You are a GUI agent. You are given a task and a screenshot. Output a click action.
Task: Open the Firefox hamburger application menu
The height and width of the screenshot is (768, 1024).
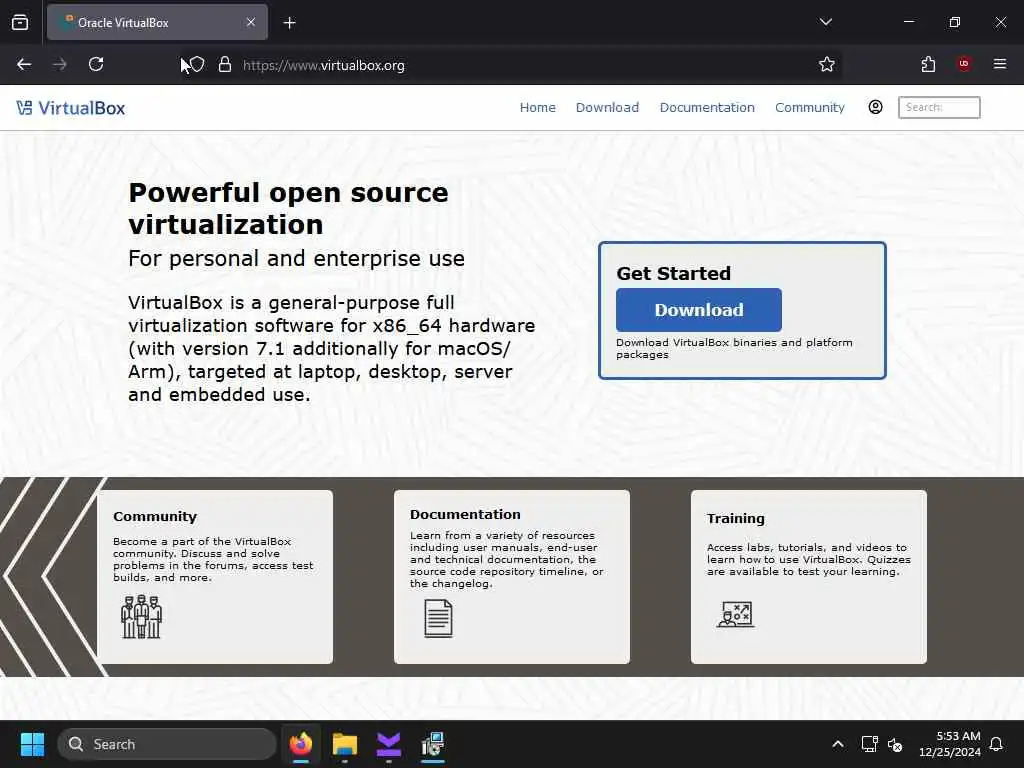pos(1000,64)
